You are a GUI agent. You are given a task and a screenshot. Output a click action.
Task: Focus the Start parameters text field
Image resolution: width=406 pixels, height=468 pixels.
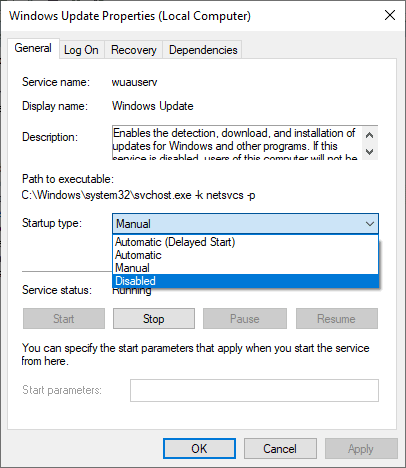click(254, 390)
